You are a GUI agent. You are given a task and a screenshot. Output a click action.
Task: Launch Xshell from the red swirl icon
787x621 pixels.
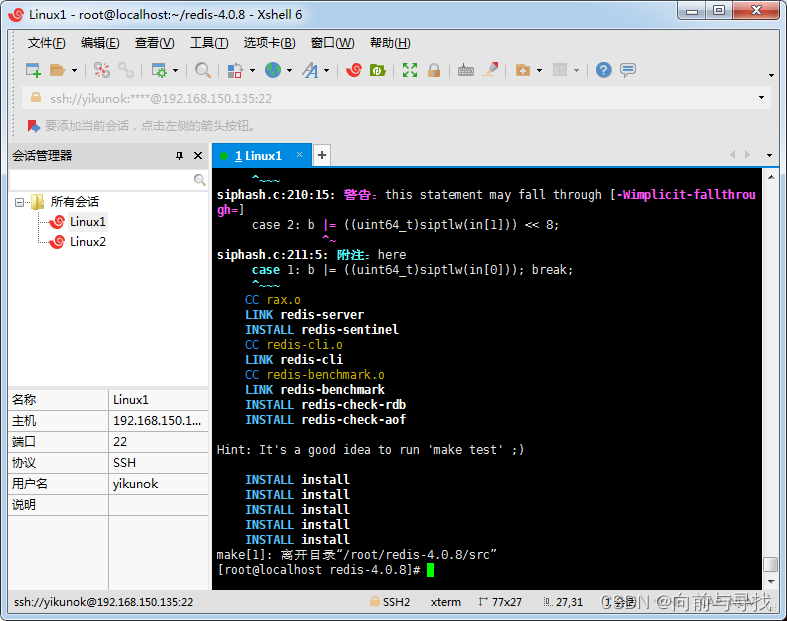coord(354,70)
